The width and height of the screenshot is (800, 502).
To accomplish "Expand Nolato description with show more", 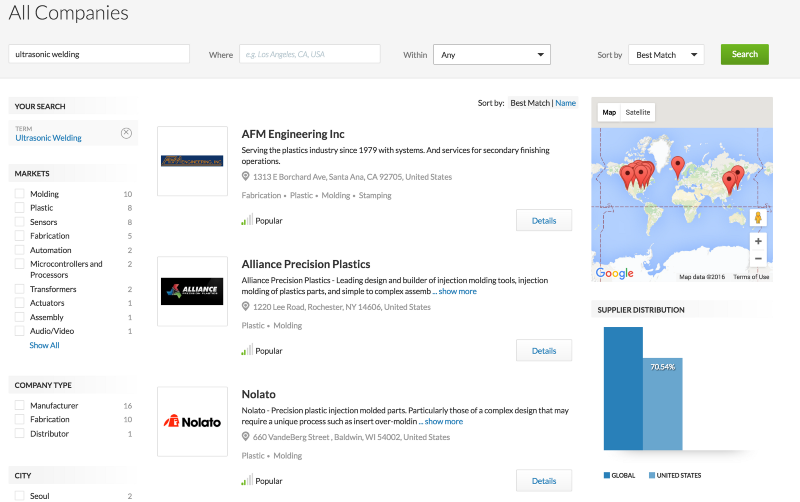I will (444, 421).
